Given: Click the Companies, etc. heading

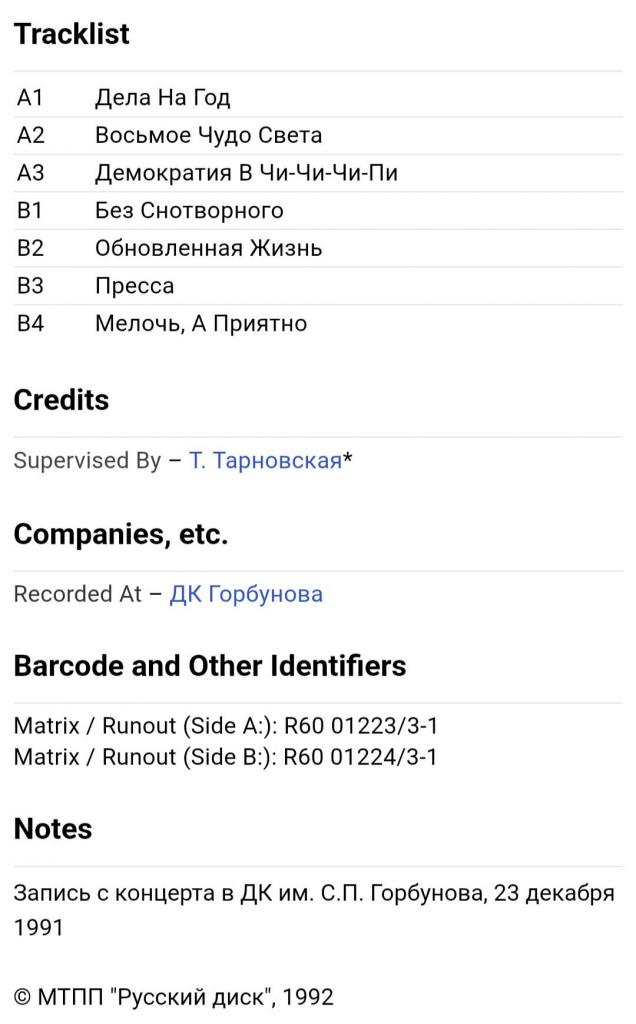Looking at the screenshot, I should tap(121, 534).
